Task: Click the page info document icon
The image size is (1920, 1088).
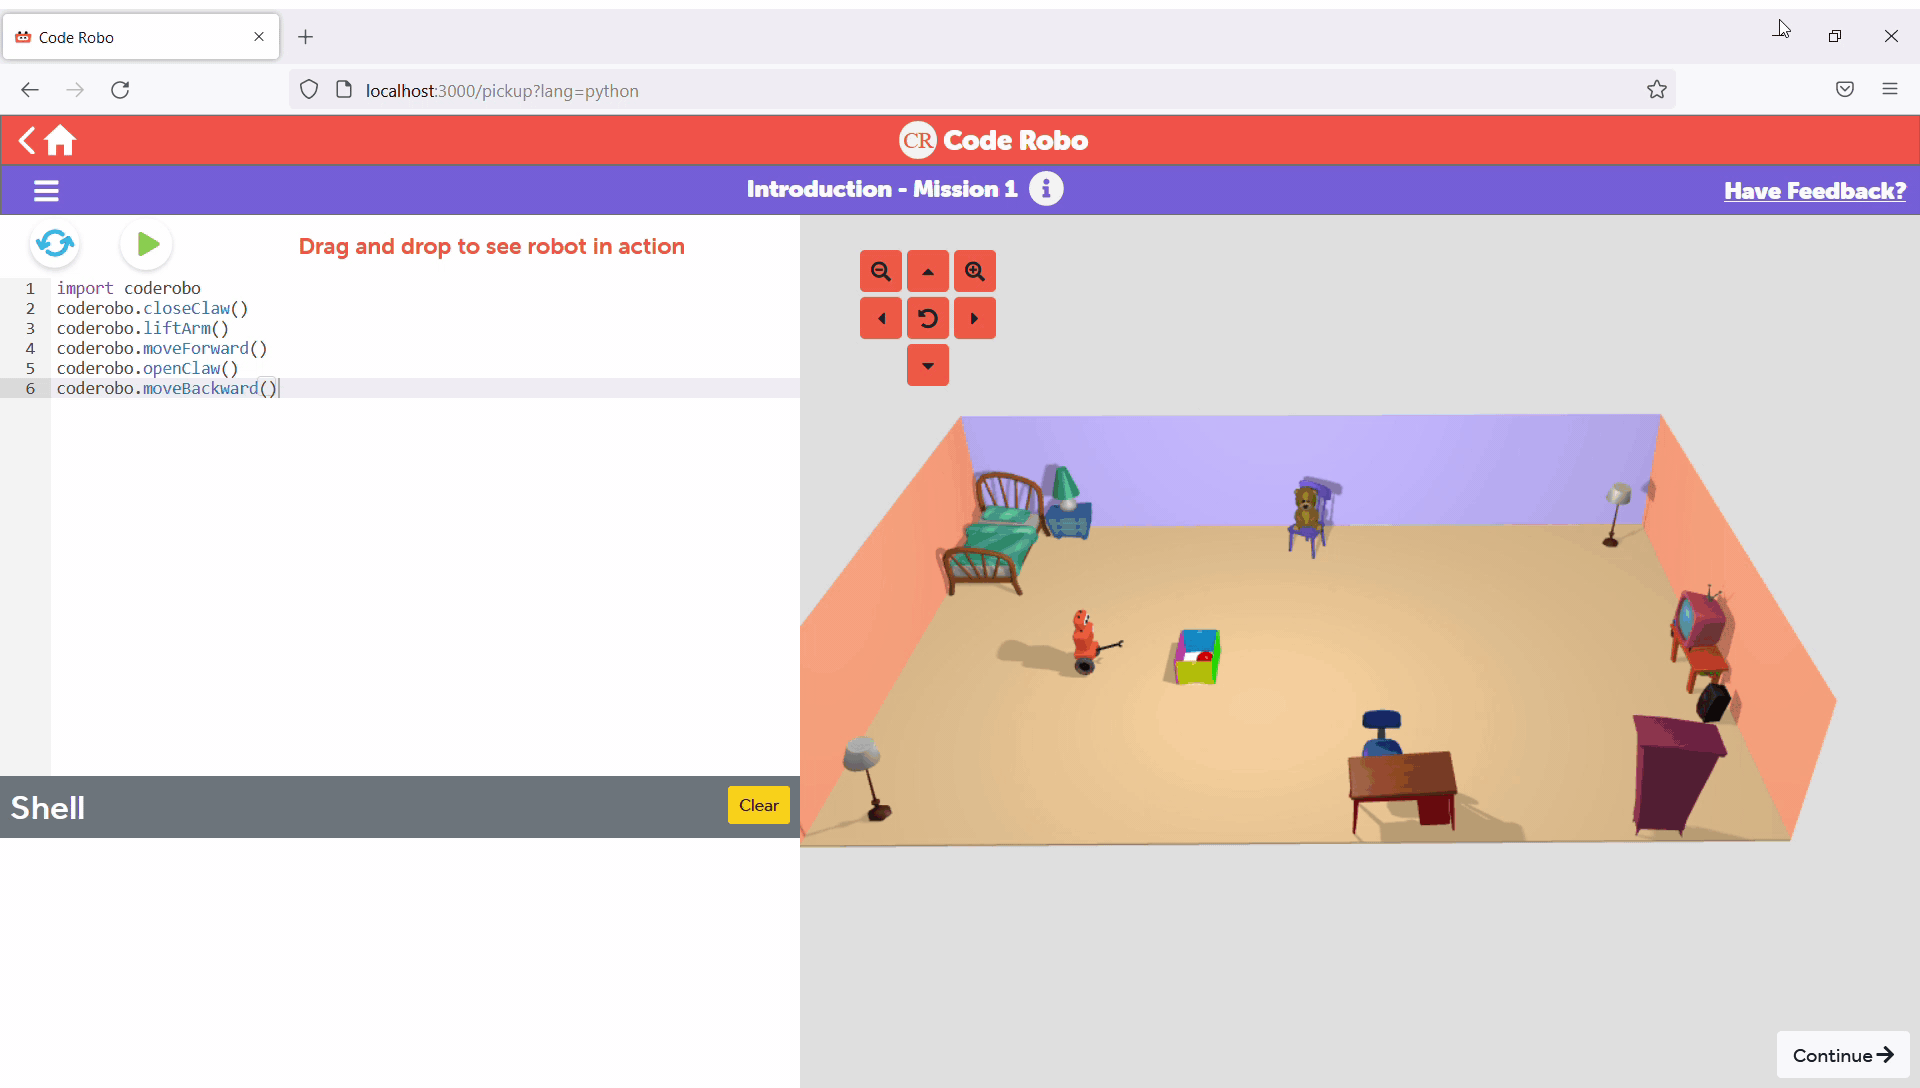Action: [344, 90]
